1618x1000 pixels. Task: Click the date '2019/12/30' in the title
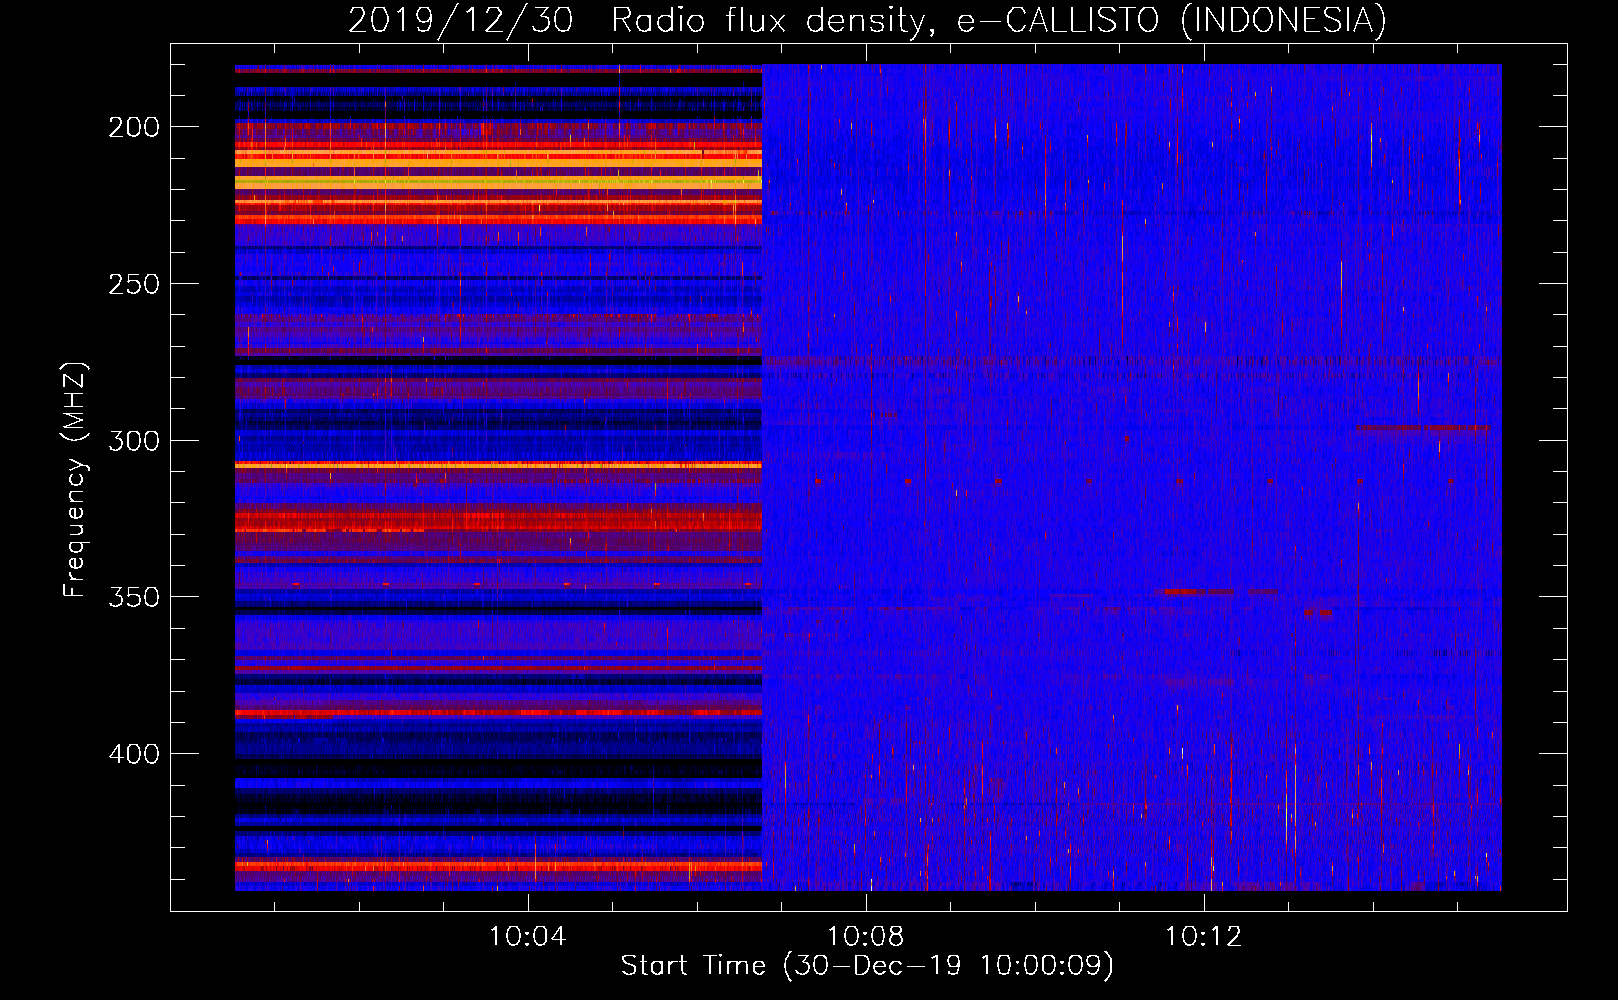tap(461, 20)
